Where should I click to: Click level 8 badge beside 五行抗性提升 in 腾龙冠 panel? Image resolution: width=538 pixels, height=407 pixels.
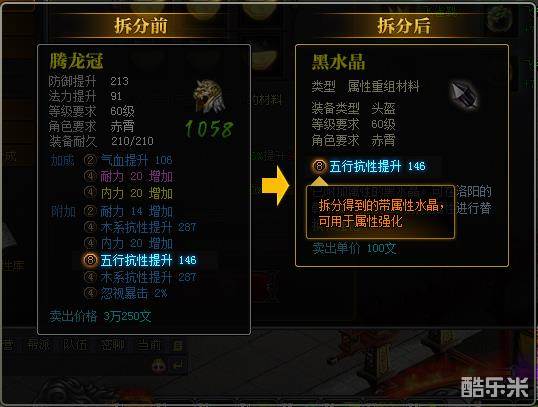pyautogui.click(x=90, y=260)
